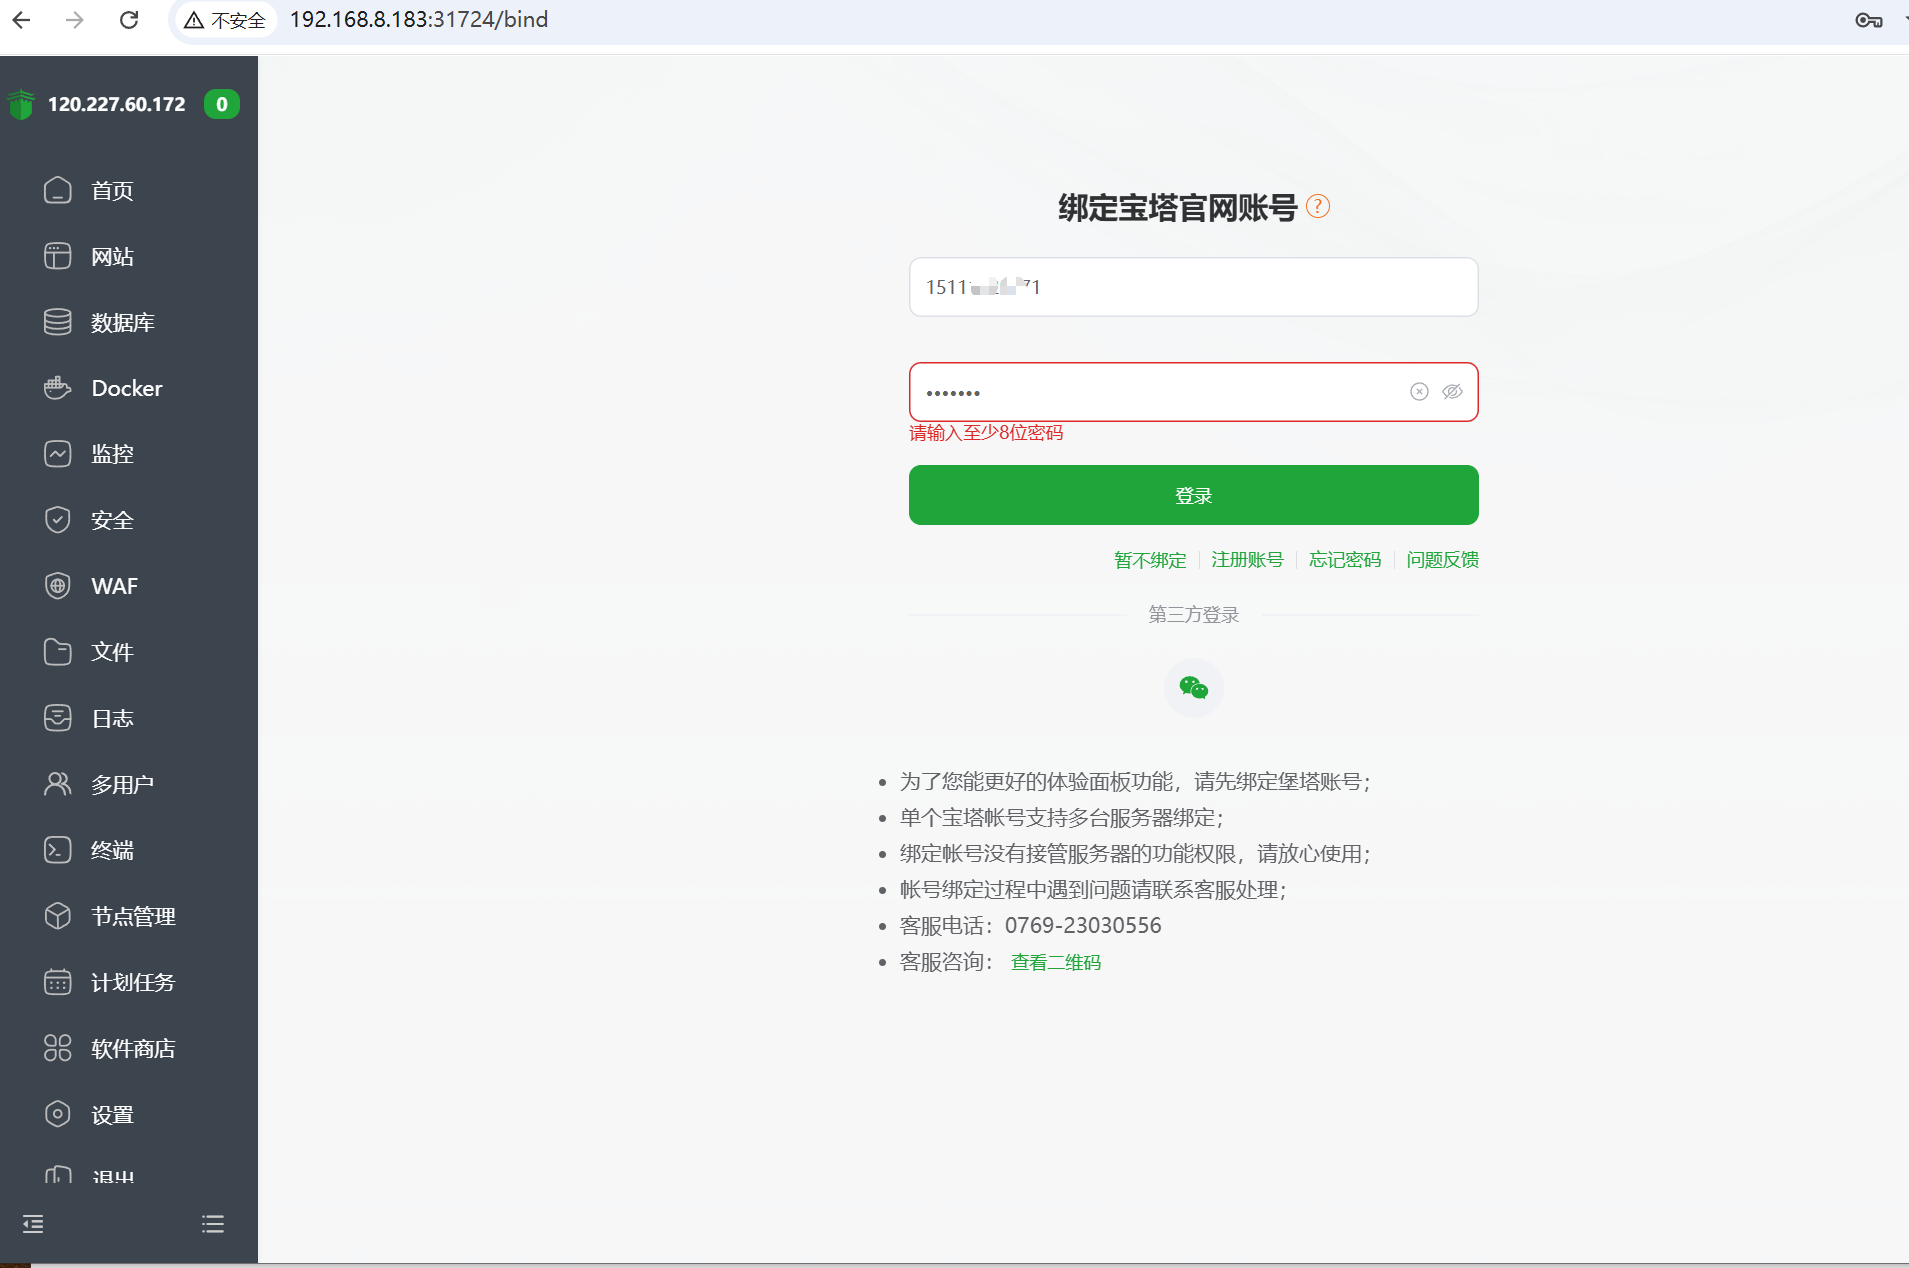Click the 软件商店 app store icon

pyautogui.click(x=58, y=1048)
